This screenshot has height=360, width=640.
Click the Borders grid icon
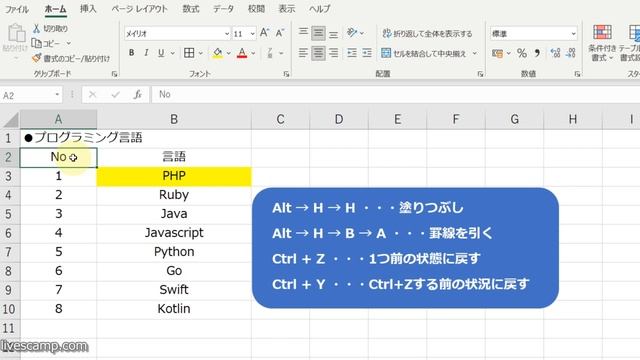[x=189, y=53]
